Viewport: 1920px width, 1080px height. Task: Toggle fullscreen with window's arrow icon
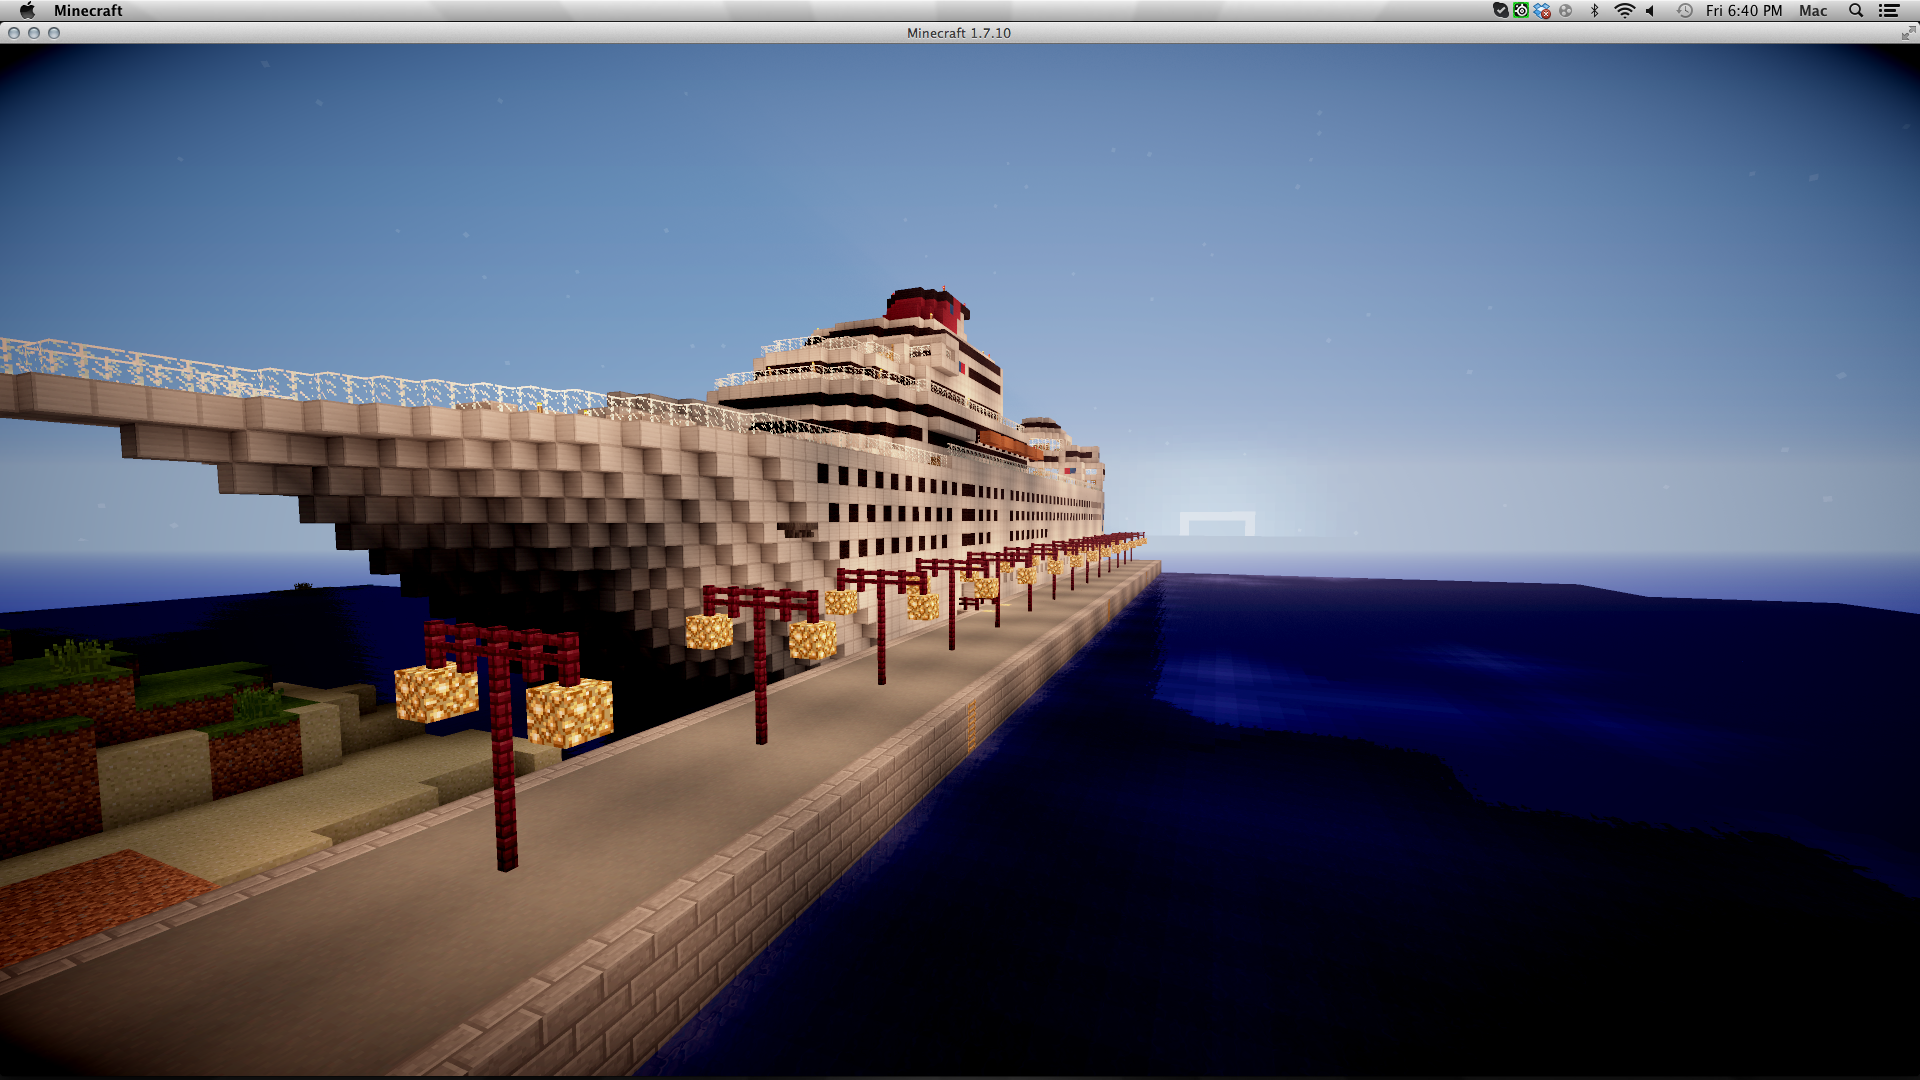[1907, 33]
